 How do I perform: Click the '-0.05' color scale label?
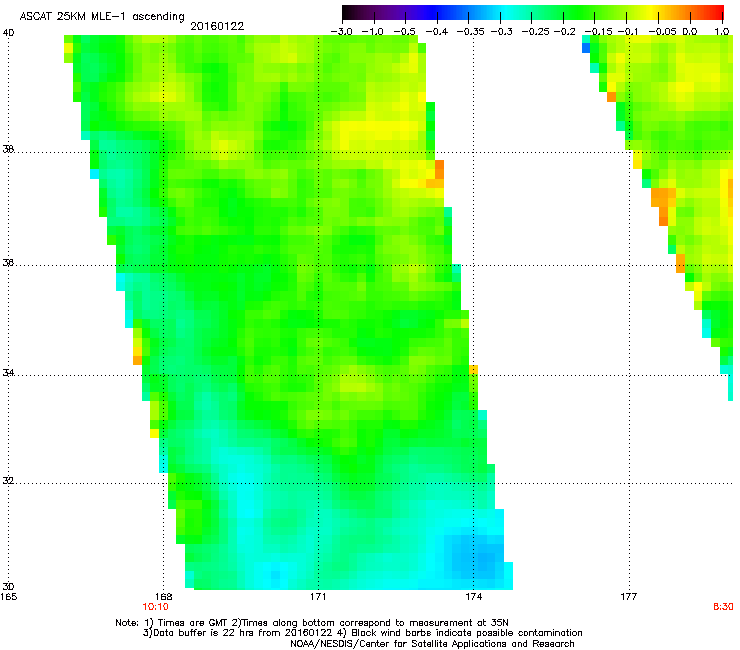(x=662, y=32)
